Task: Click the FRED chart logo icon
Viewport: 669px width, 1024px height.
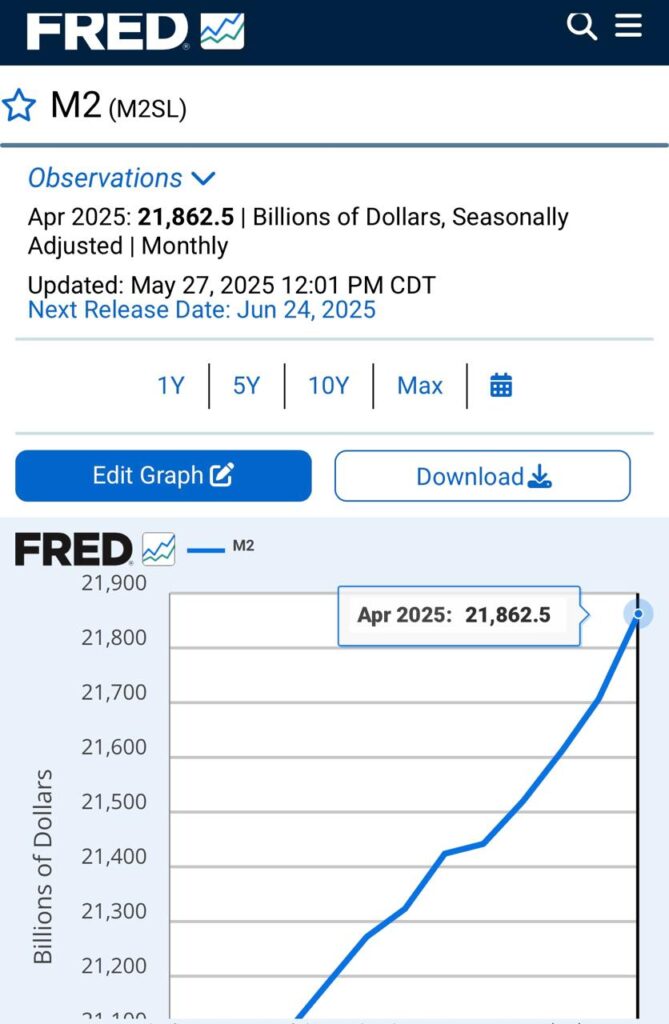Action: [x=223, y=32]
